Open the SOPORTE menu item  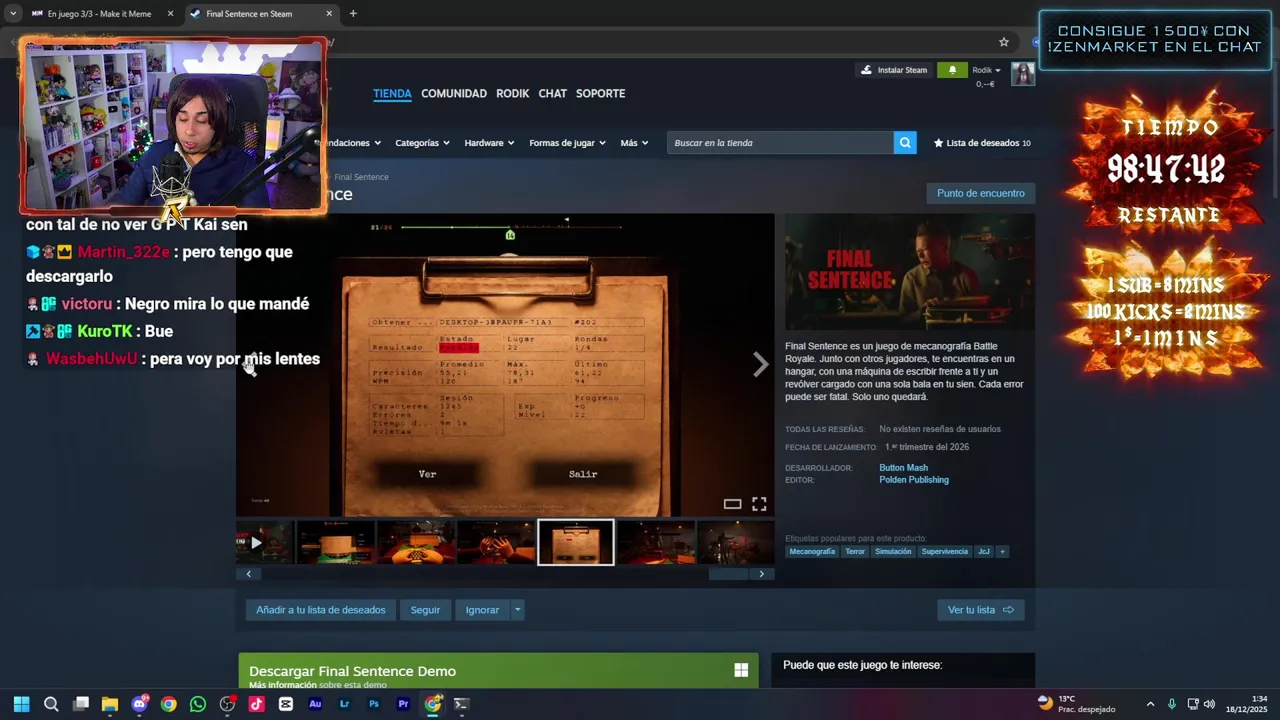[601, 93]
